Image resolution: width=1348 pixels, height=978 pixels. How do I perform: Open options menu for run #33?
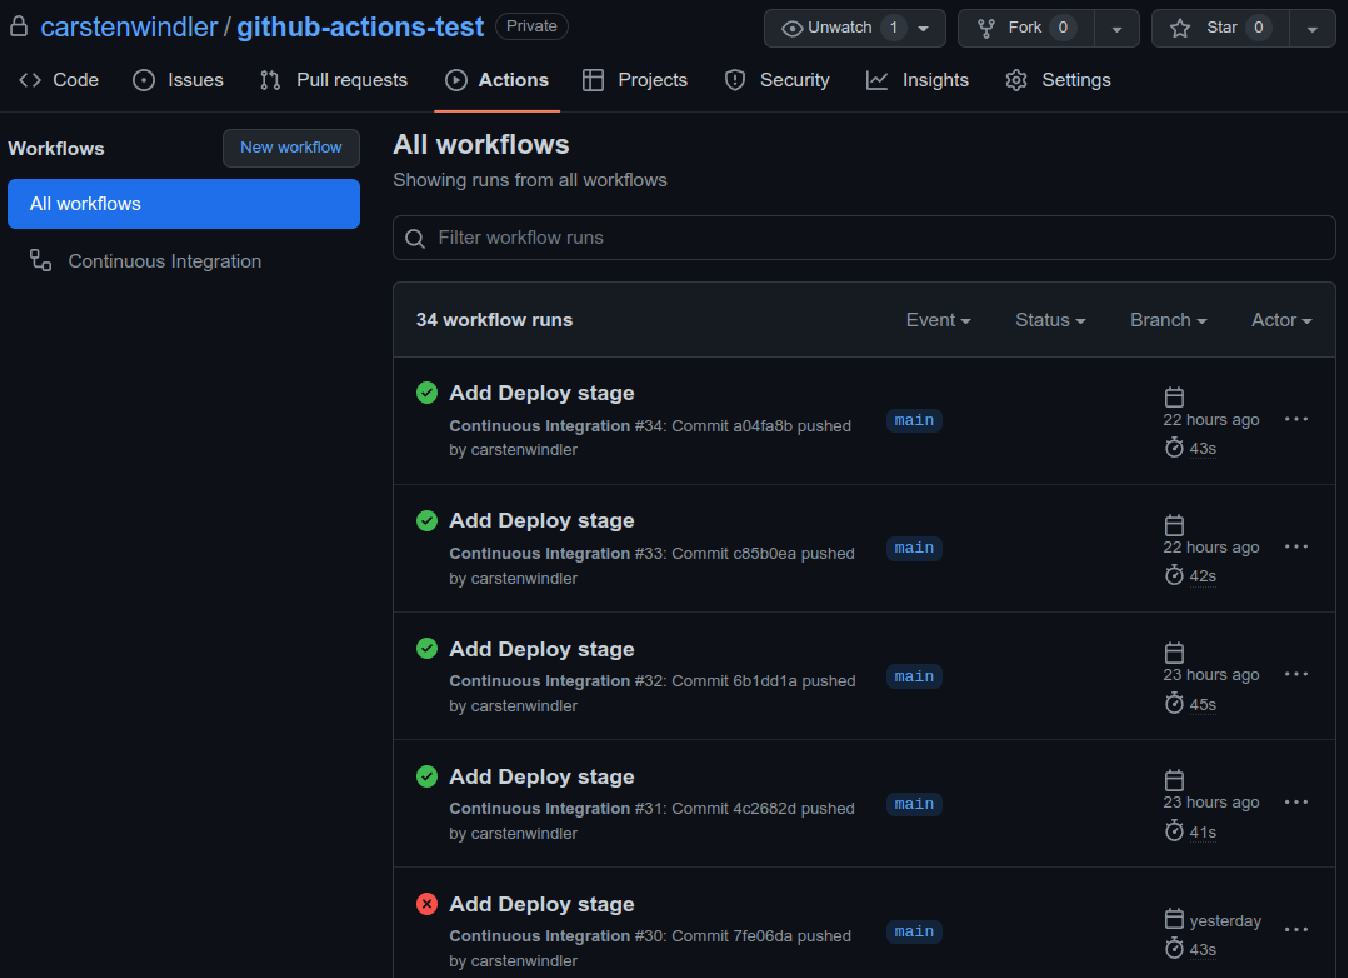[1296, 547]
